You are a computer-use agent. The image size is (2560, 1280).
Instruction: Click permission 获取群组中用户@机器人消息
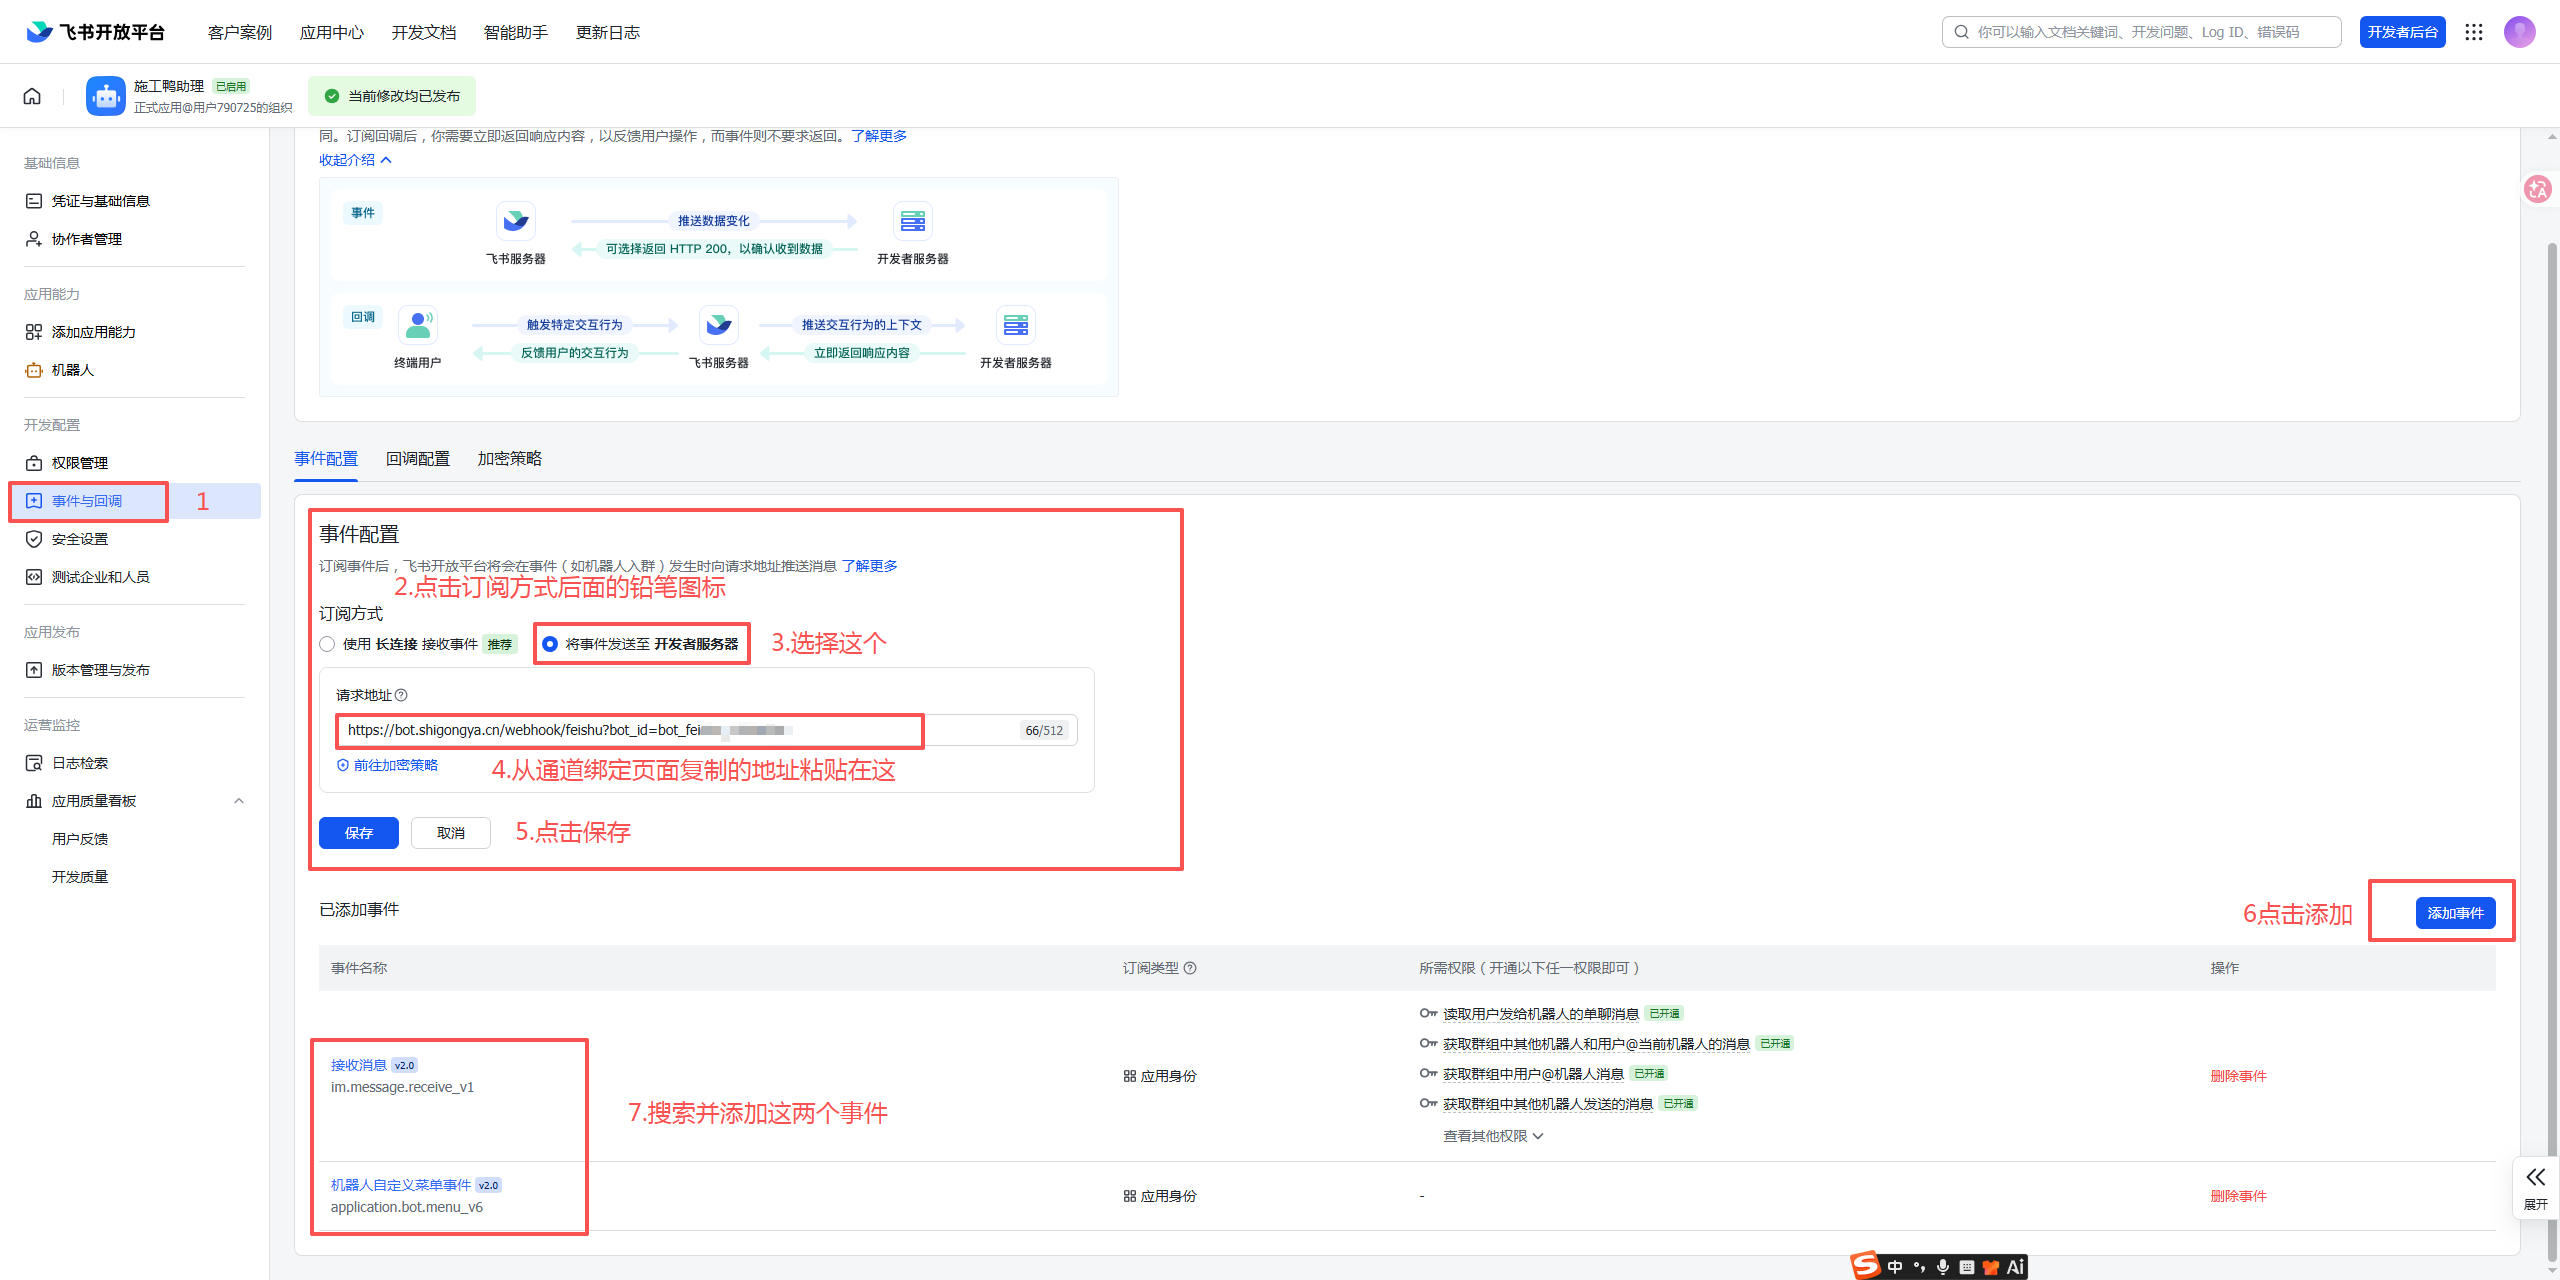point(1533,1074)
